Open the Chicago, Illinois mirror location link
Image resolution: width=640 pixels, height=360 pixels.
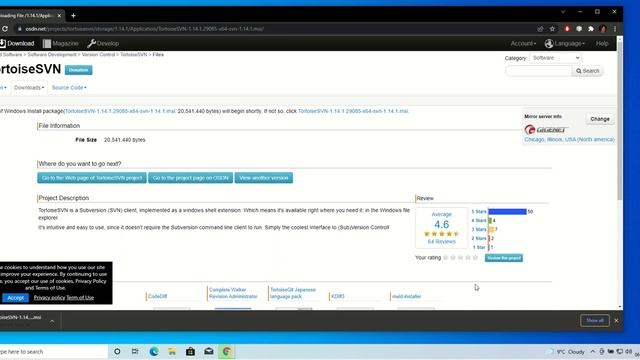pos(569,140)
